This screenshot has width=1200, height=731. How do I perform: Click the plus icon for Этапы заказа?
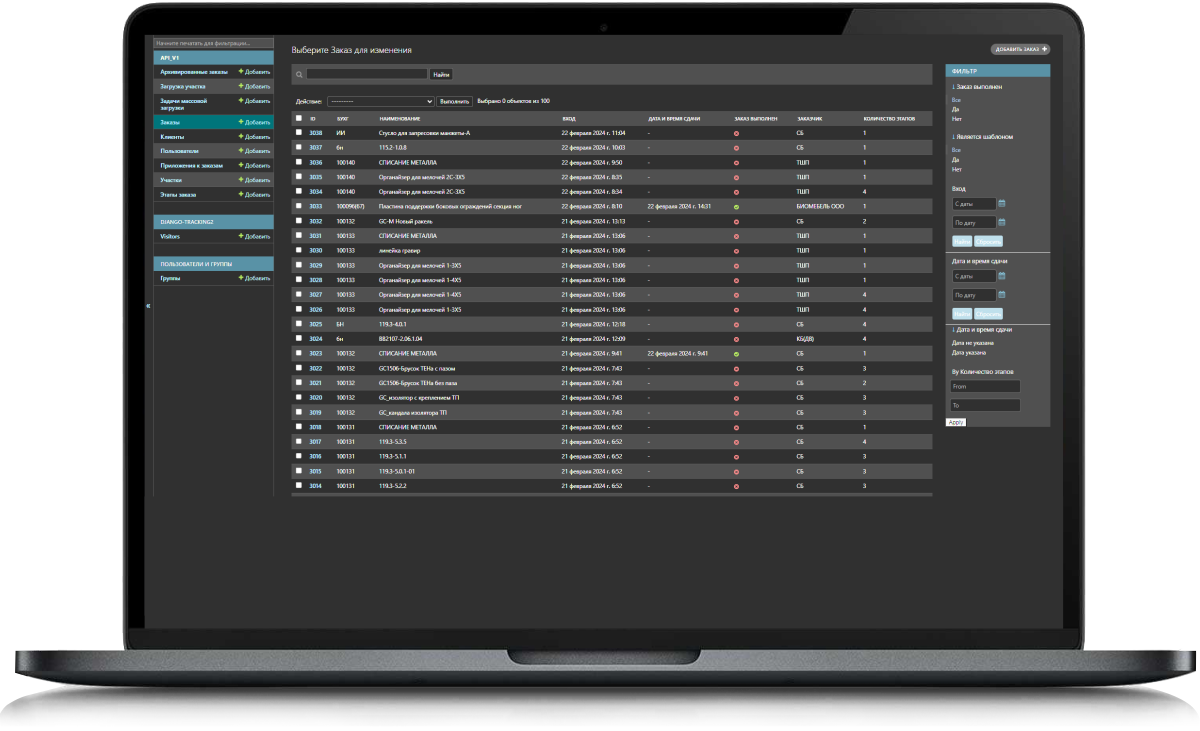[x=241, y=194]
